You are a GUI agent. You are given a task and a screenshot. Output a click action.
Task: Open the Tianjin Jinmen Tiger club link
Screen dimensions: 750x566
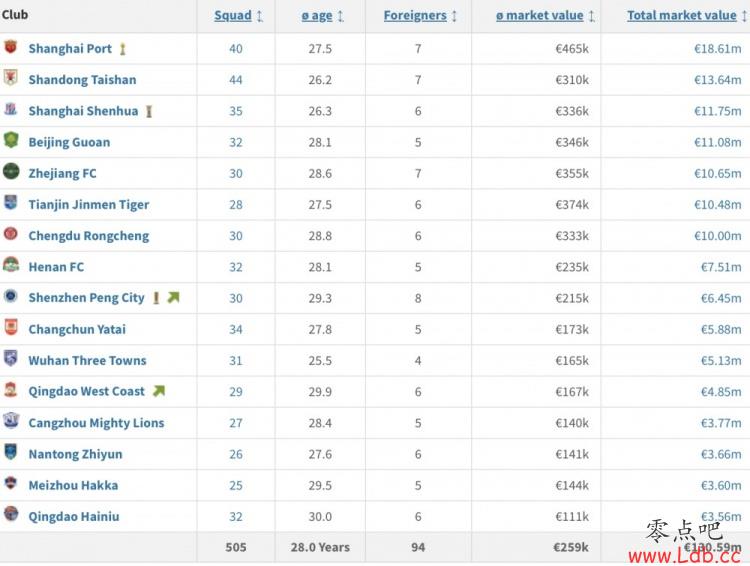coord(89,205)
